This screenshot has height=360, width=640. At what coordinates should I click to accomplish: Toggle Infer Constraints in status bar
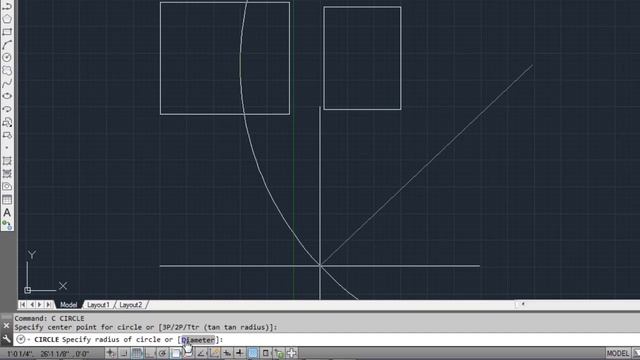[111, 353]
